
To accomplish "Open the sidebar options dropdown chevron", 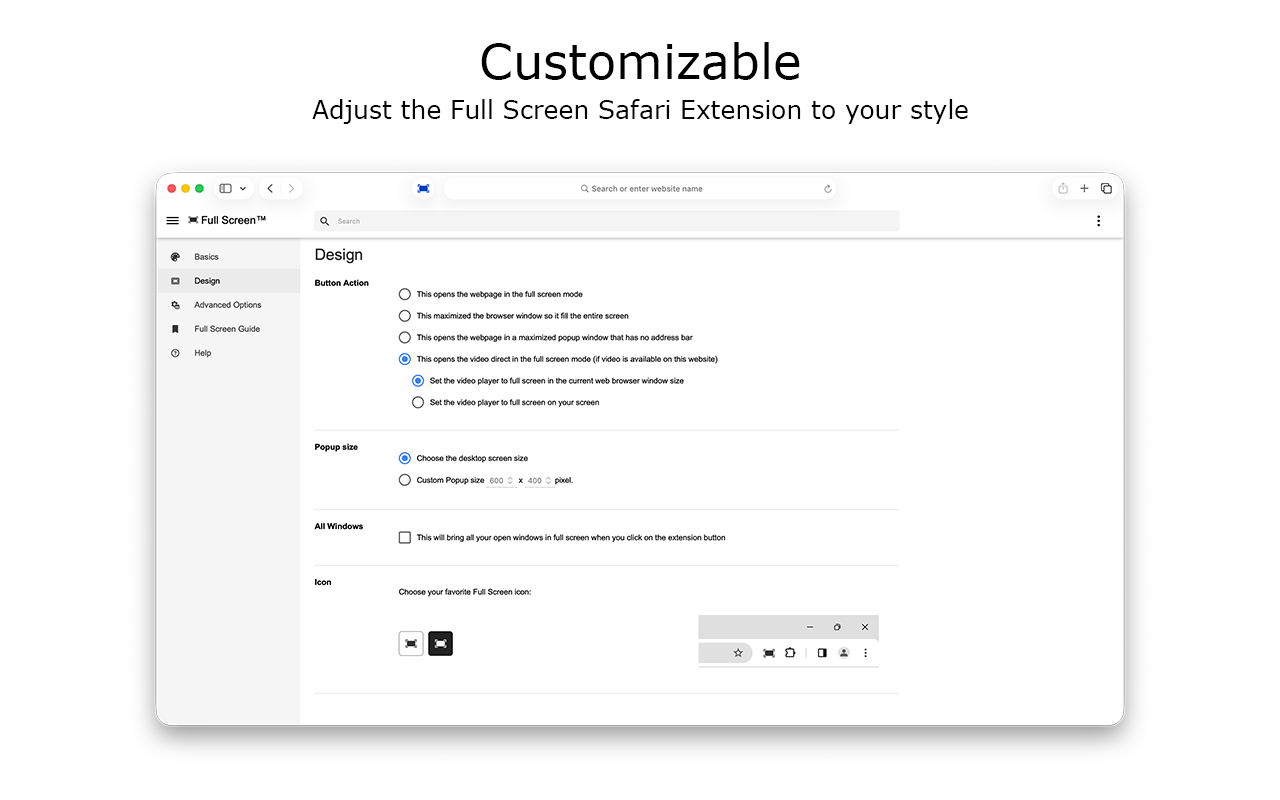I will pyautogui.click(x=243, y=188).
